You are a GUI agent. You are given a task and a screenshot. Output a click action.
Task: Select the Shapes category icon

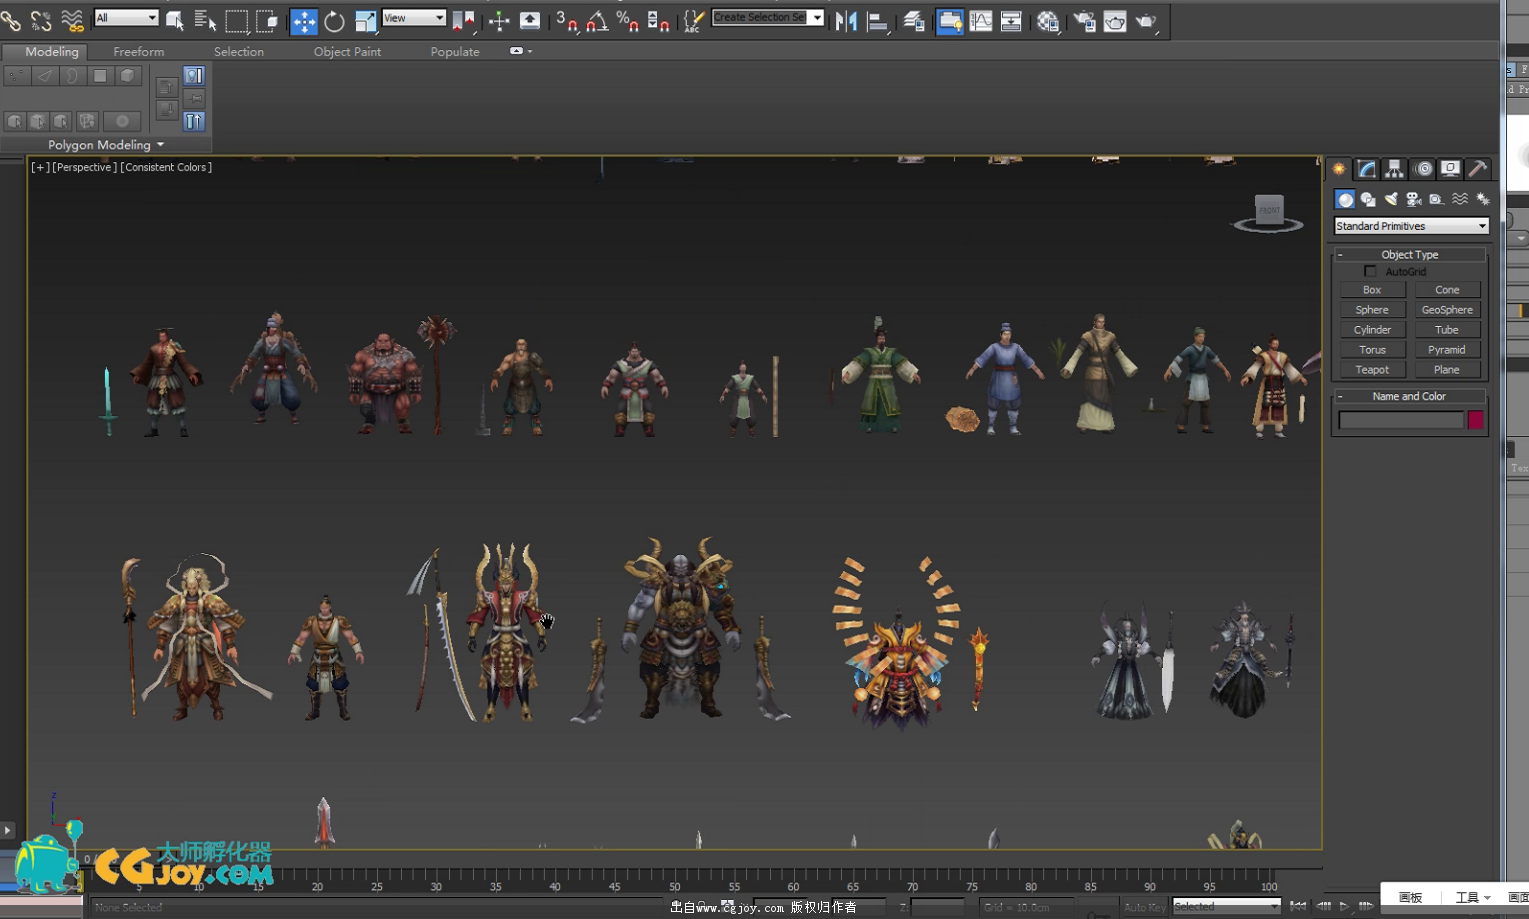[x=1368, y=200]
